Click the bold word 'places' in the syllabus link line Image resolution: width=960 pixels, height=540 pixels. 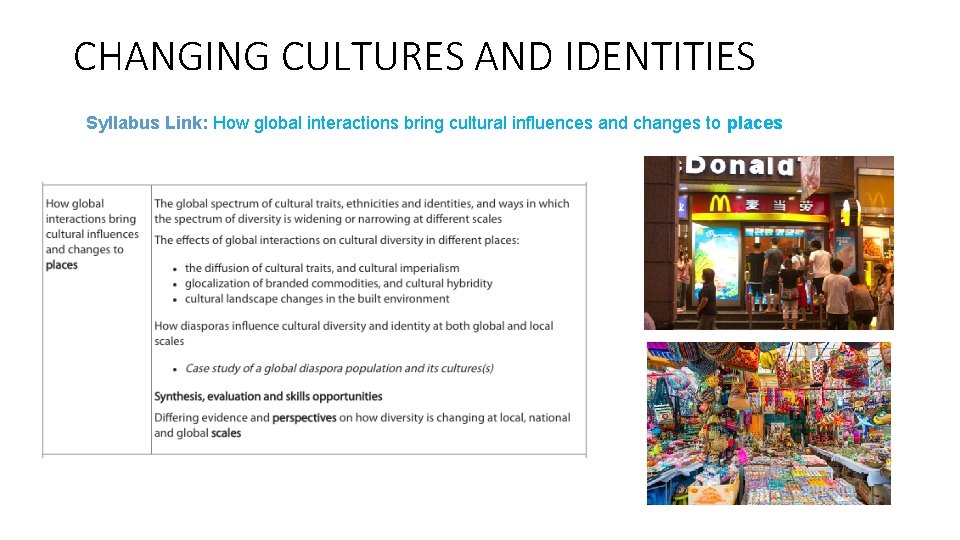754,124
